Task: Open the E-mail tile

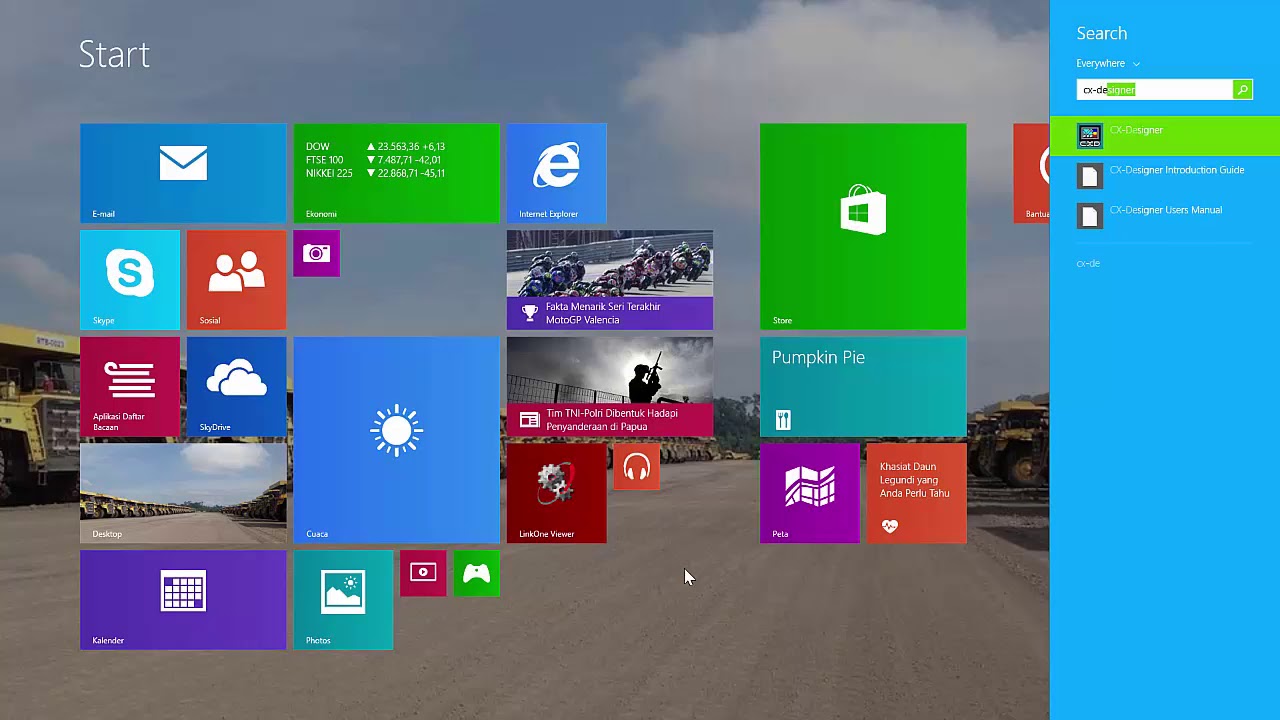Action: (183, 173)
